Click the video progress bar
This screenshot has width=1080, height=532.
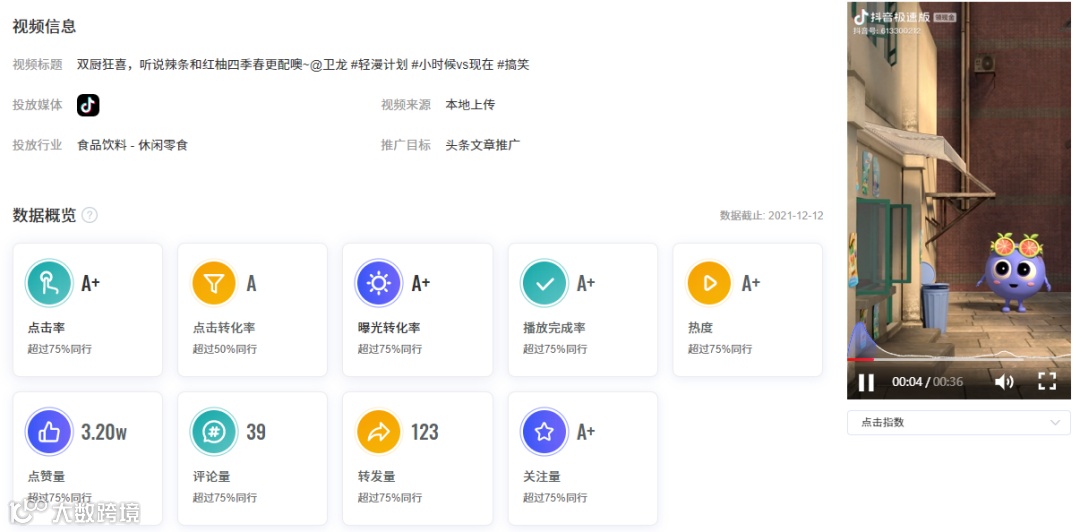coord(959,360)
